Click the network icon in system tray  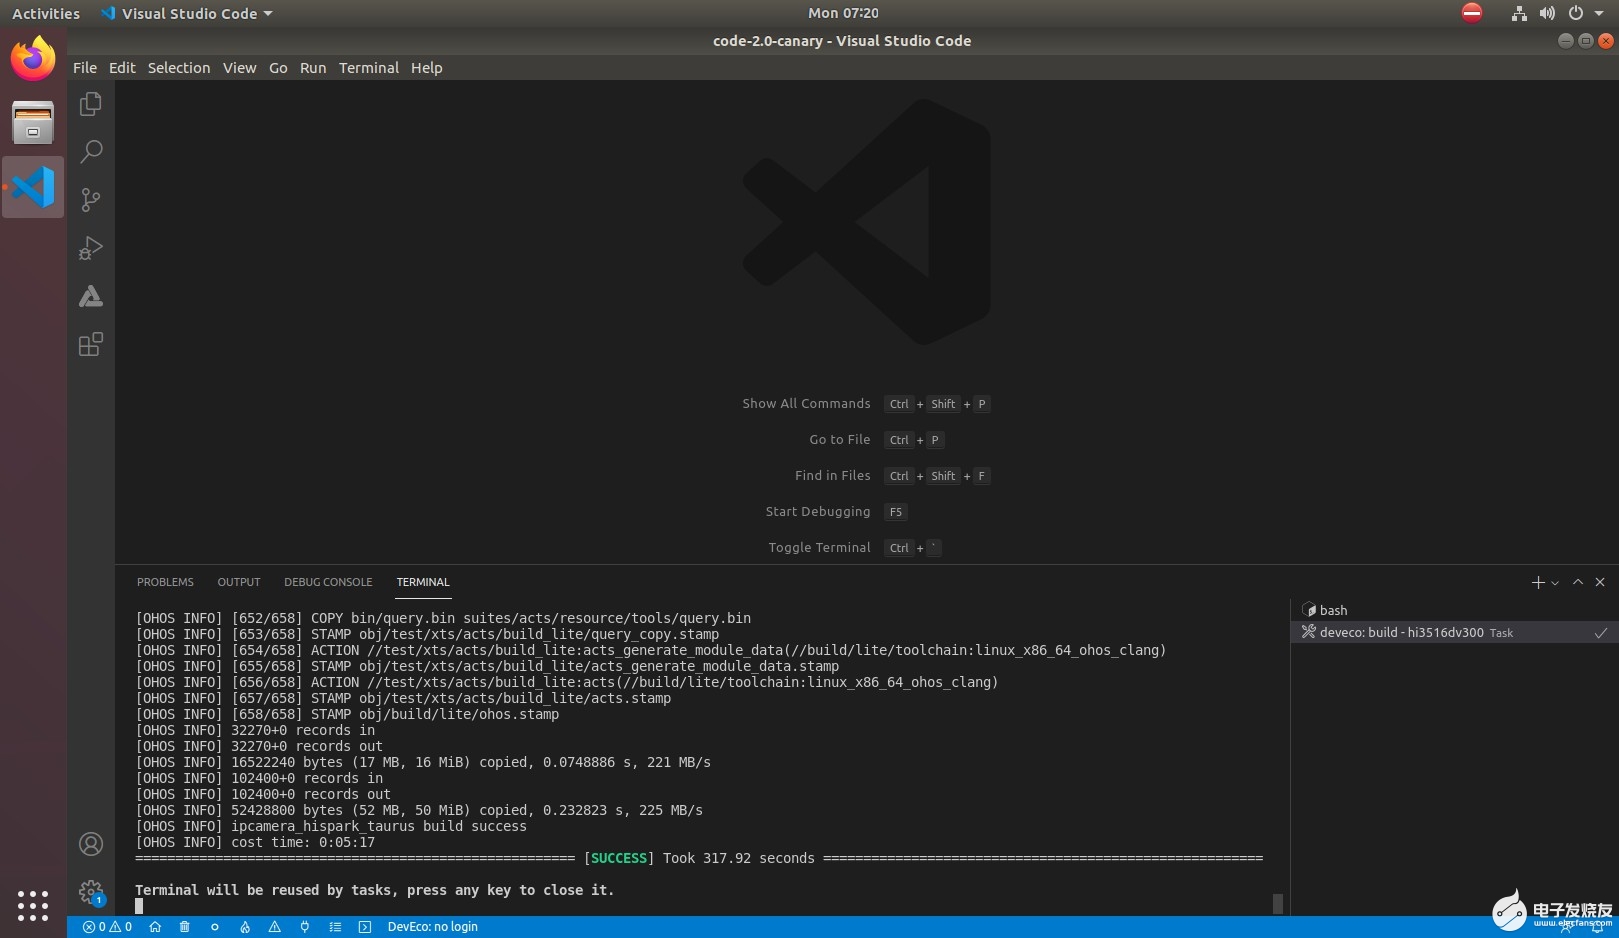pos(1519,13)
